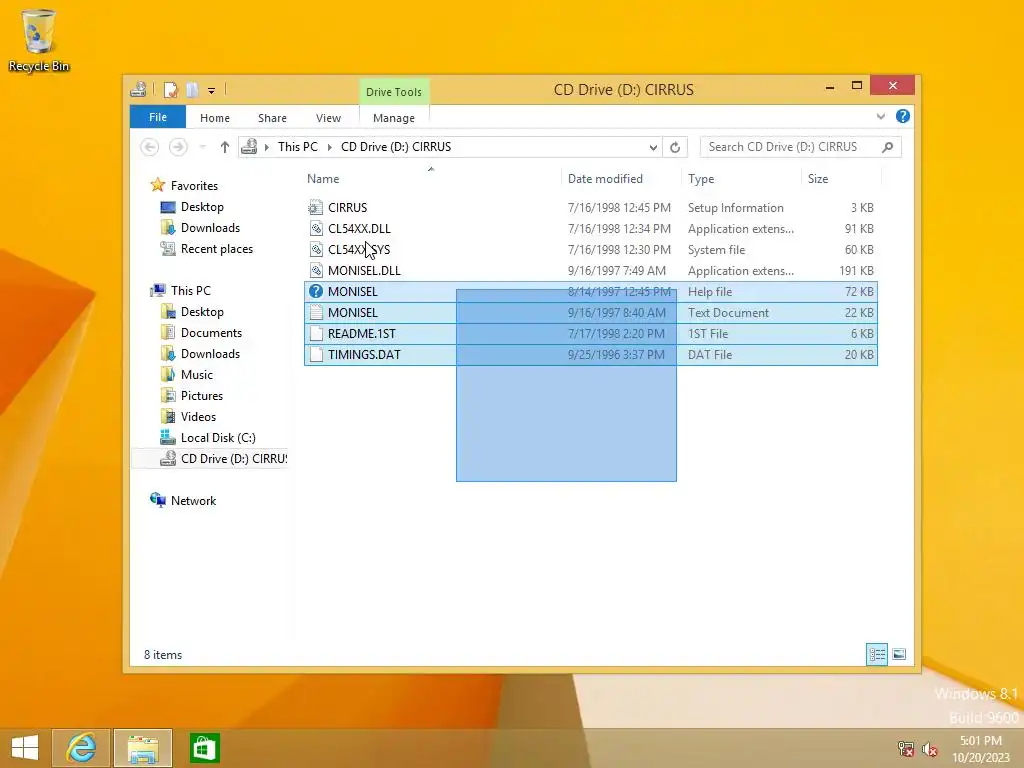This screenshot has width=1024, height=768.
Task: Open the Customize Quick Access Toolbar dropdown
Action: 212,91
